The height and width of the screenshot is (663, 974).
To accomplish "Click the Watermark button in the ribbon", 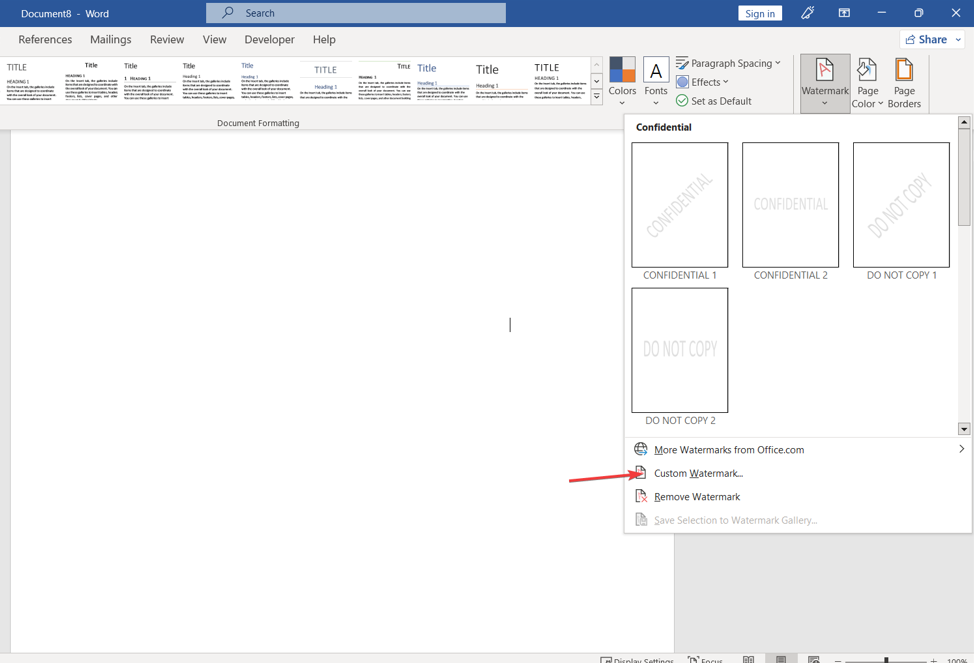I will click(x=825, y=83).
